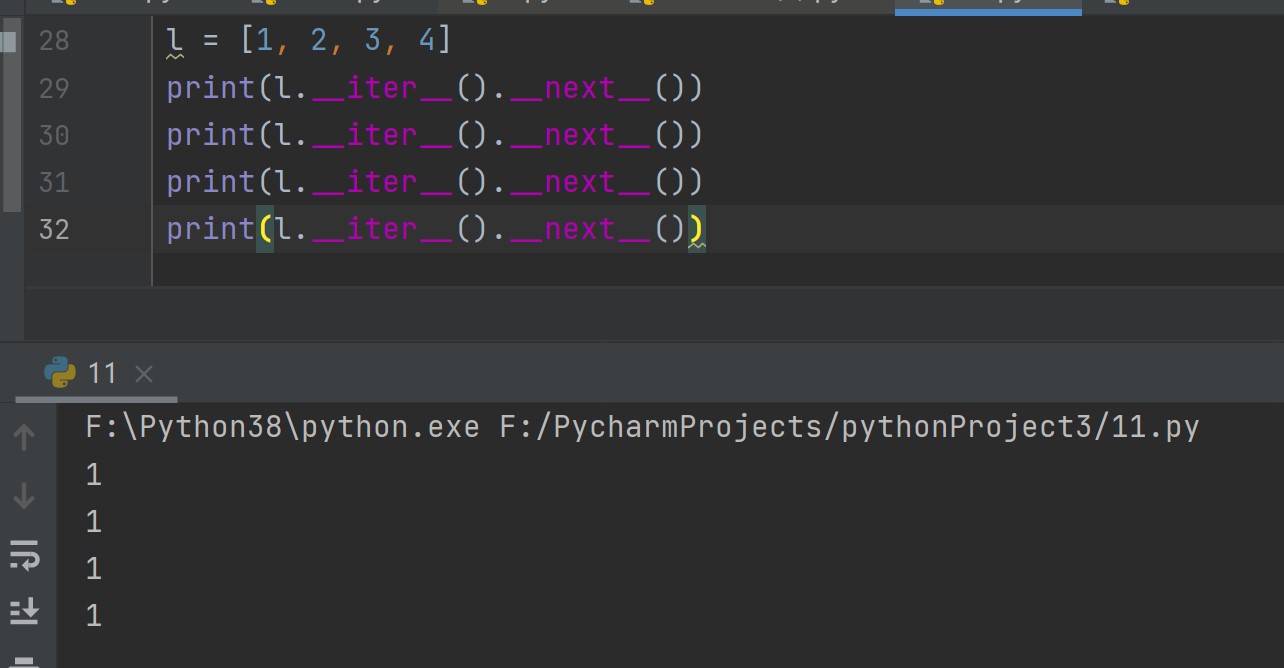Click __iter__ on line 29
Viewport: 1284px width, 668px height.
click(383, 88)
